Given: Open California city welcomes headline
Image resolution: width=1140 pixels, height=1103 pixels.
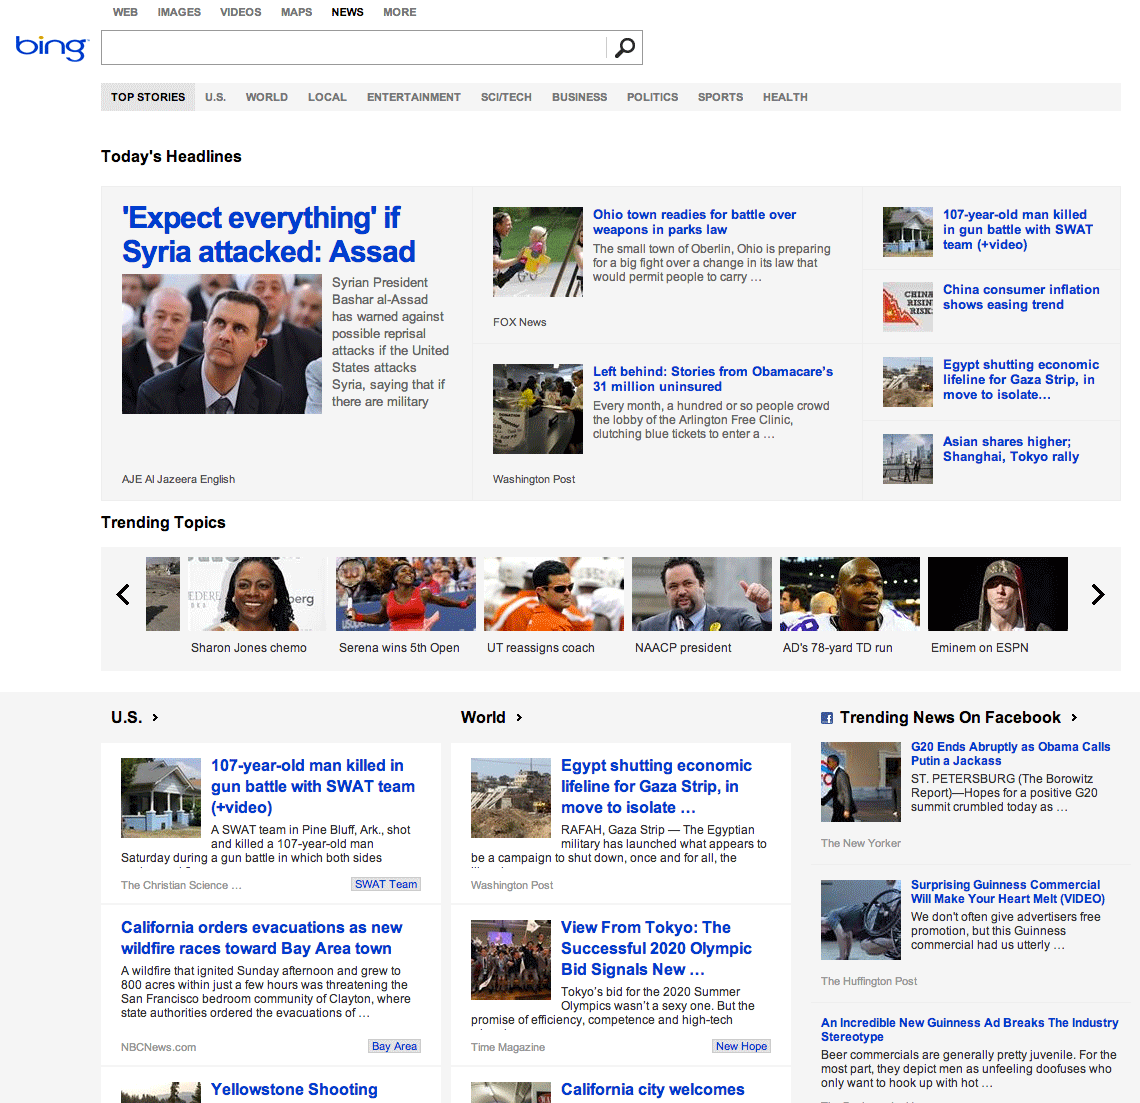Looking at the screenshot, I should click(653, 1089).
